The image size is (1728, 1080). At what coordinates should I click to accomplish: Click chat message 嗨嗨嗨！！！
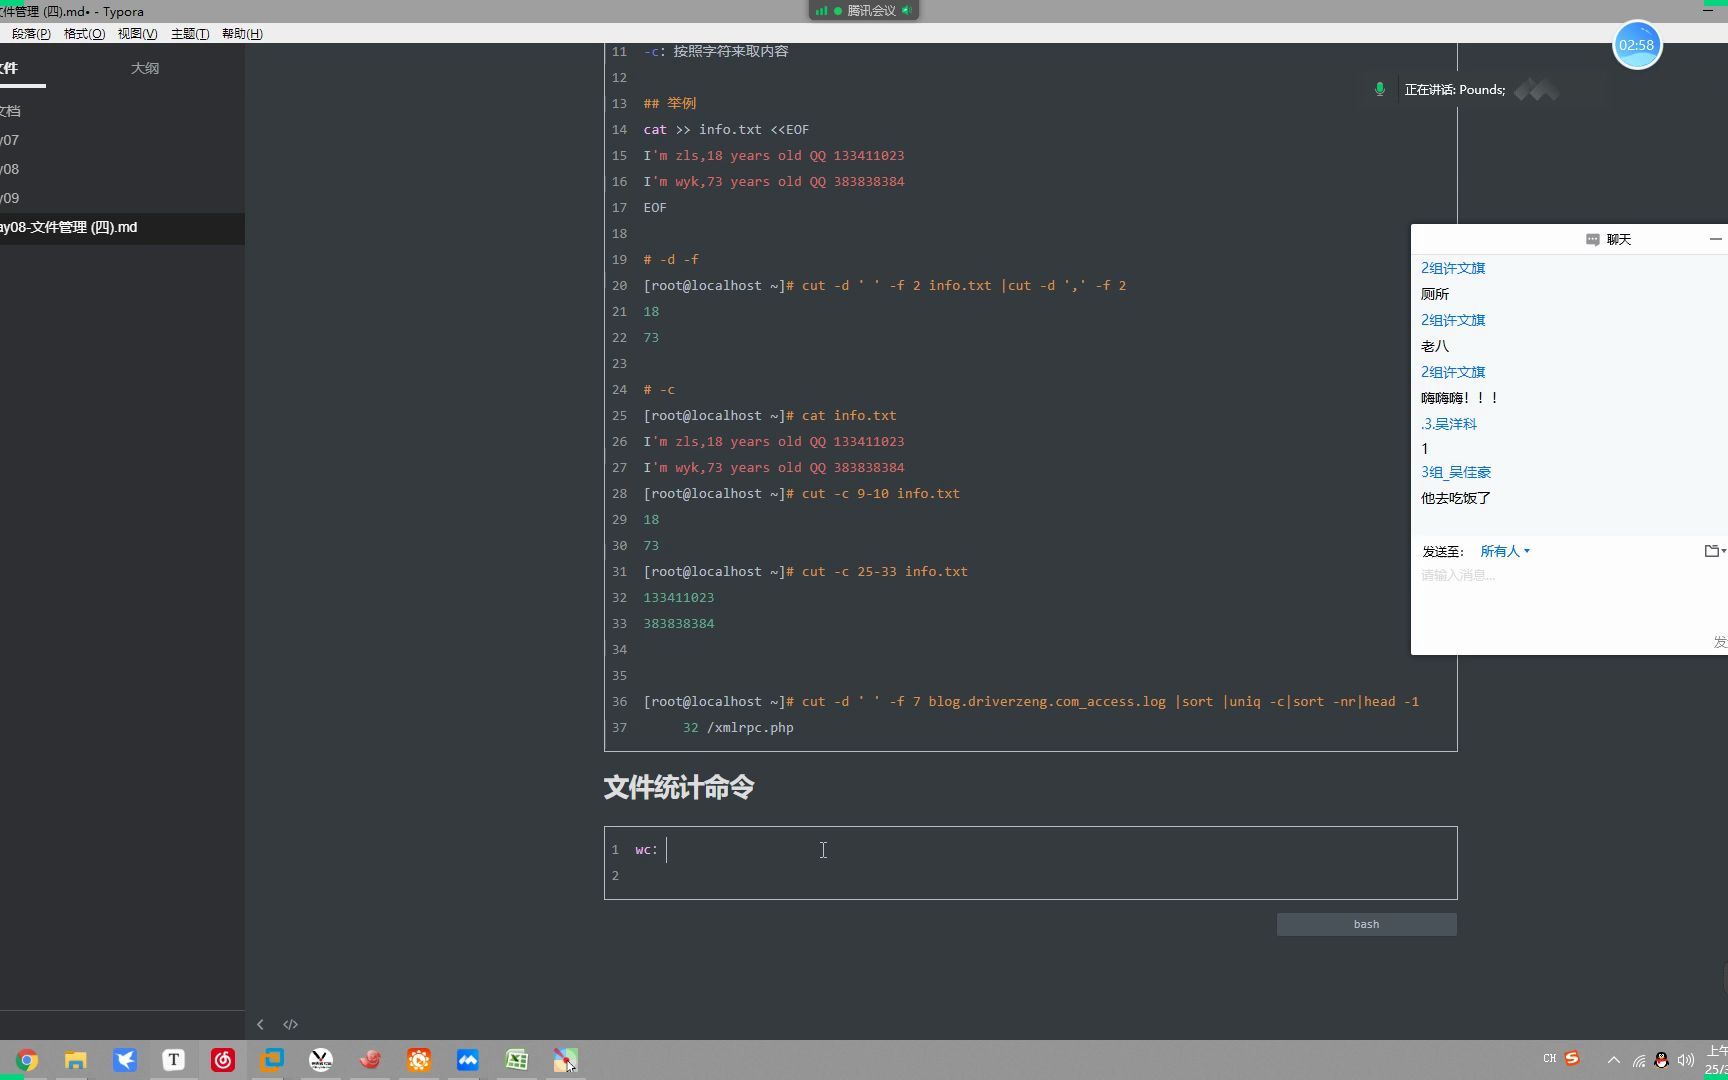point(1460,398)
